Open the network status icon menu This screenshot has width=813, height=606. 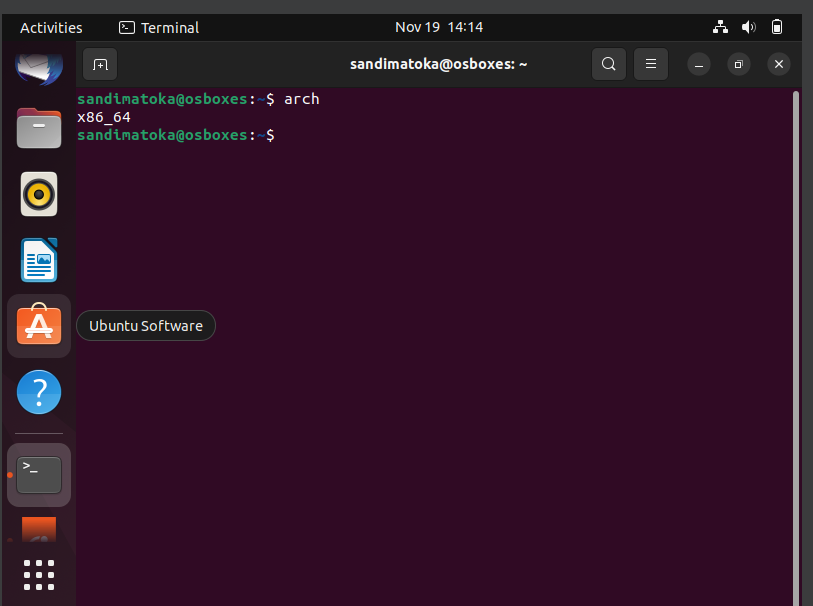click(720, 27)
